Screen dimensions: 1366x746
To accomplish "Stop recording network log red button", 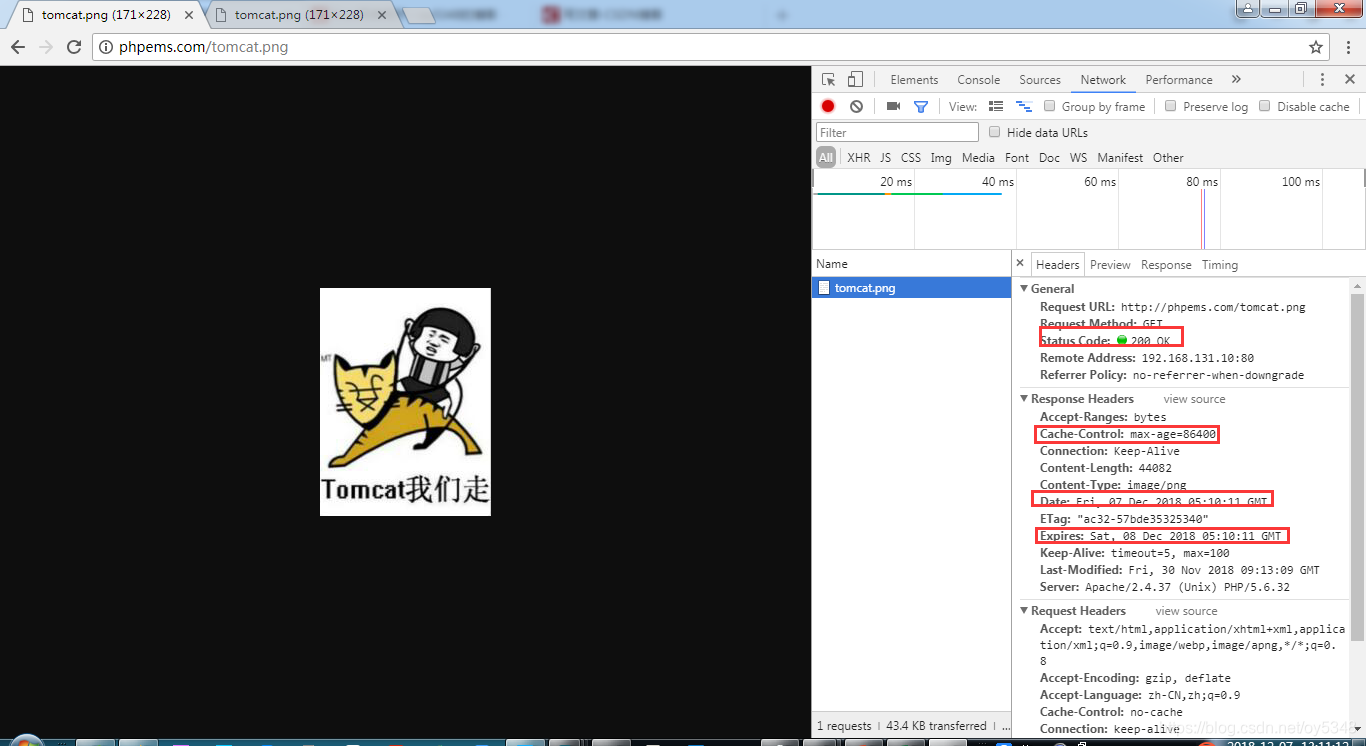I will (828, 106).
